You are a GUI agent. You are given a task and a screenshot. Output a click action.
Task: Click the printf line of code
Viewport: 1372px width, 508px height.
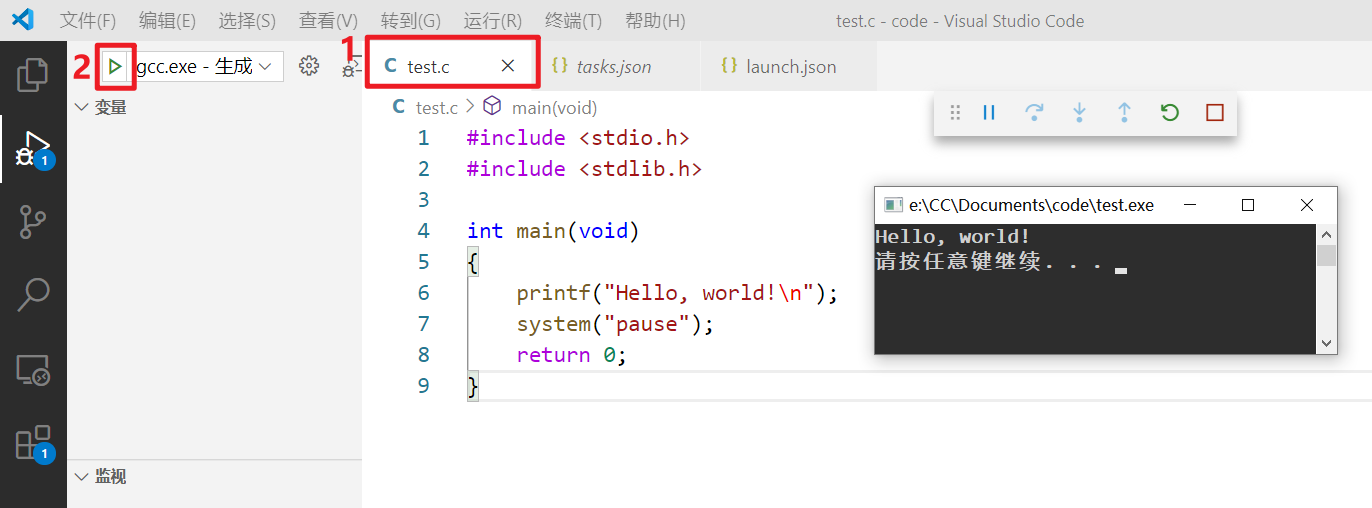677,293
